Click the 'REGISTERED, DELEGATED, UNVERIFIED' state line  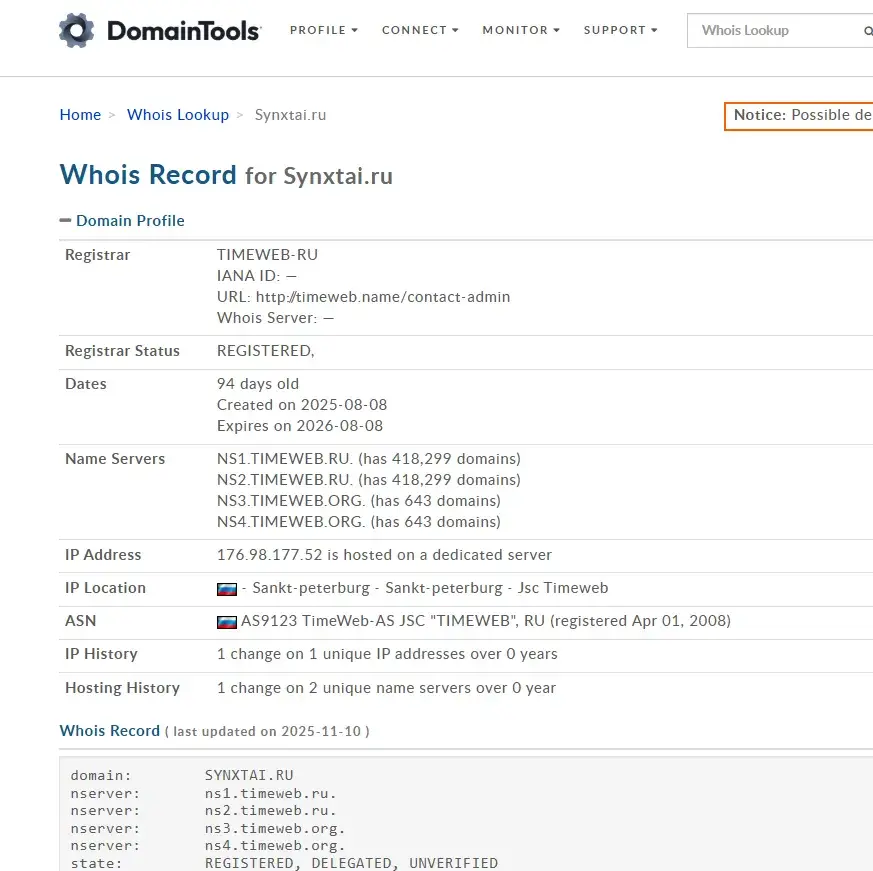[351, 863]
